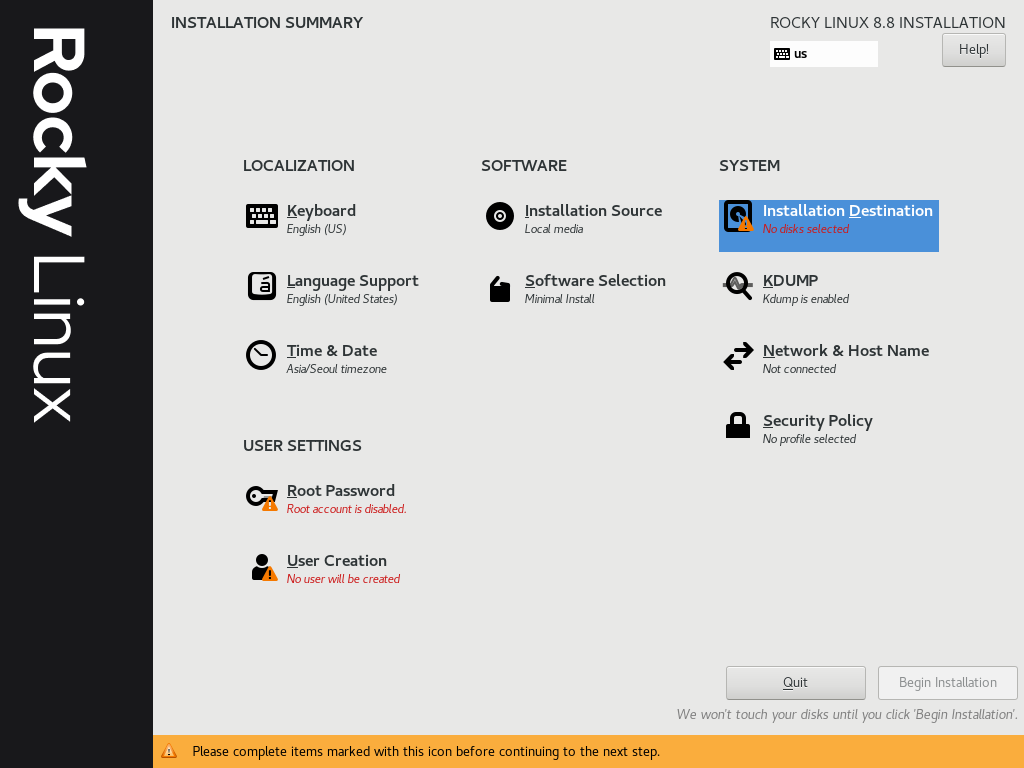Open the Help! button
The width and height of the screenshot is (1024, 768).
(973, 50)
